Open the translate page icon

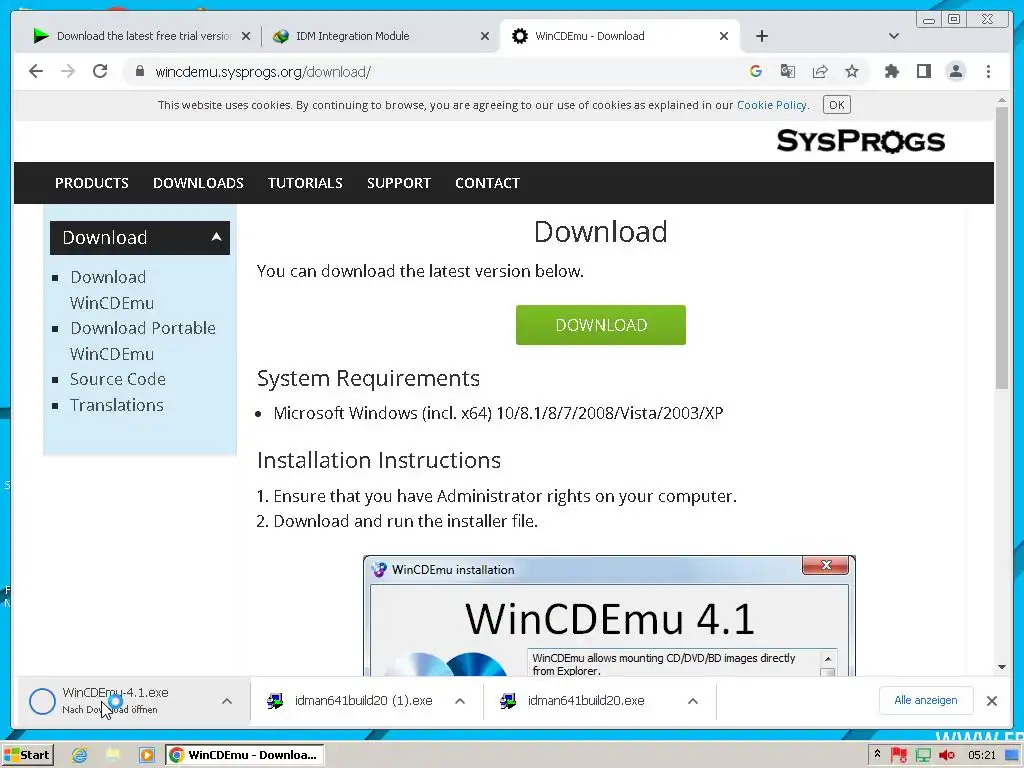[788, 71]
